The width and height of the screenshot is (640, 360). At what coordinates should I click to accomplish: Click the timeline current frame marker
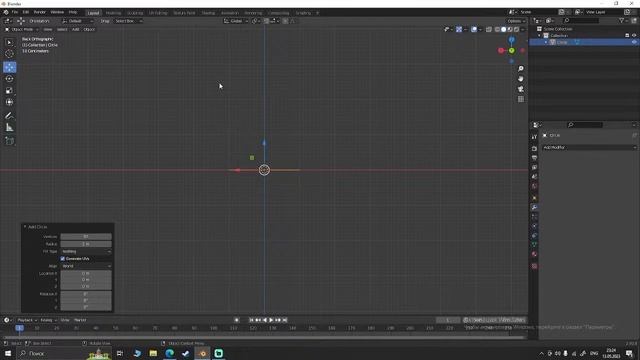pos(19,328)
